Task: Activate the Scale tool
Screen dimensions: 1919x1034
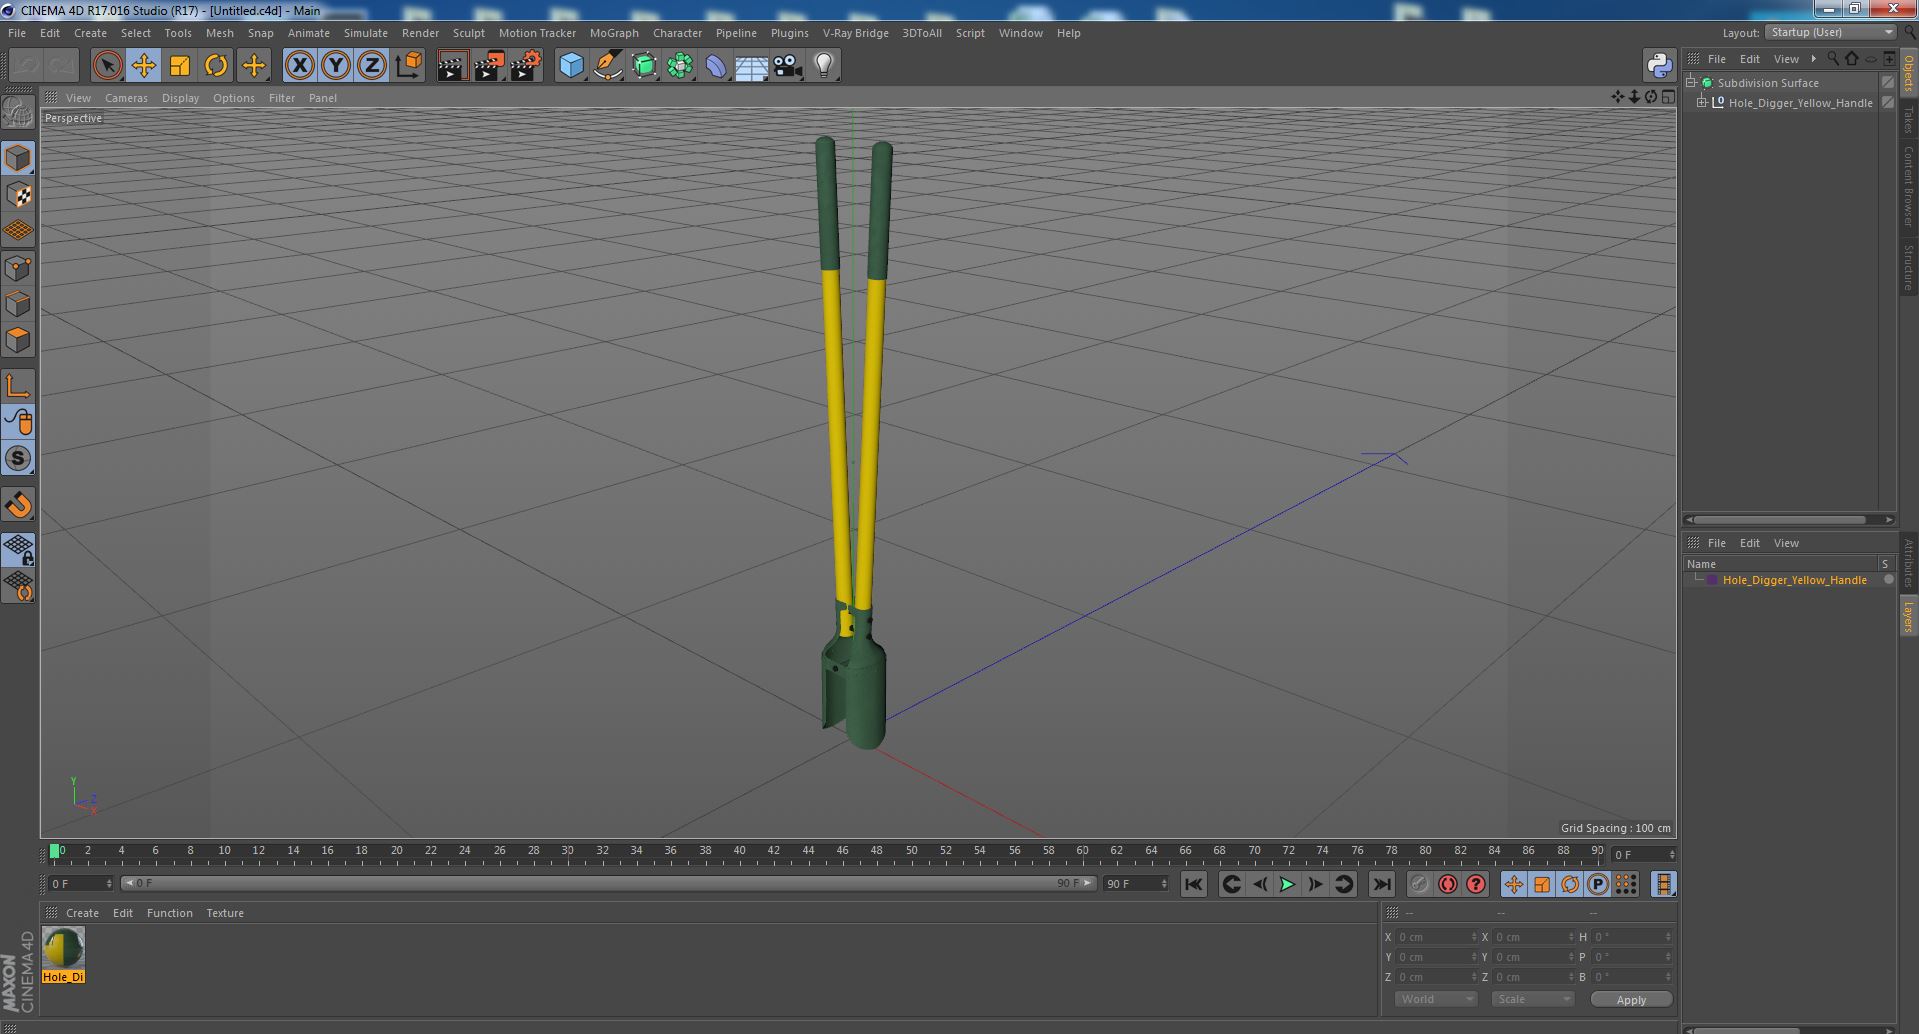Action: tap(180, 66)
